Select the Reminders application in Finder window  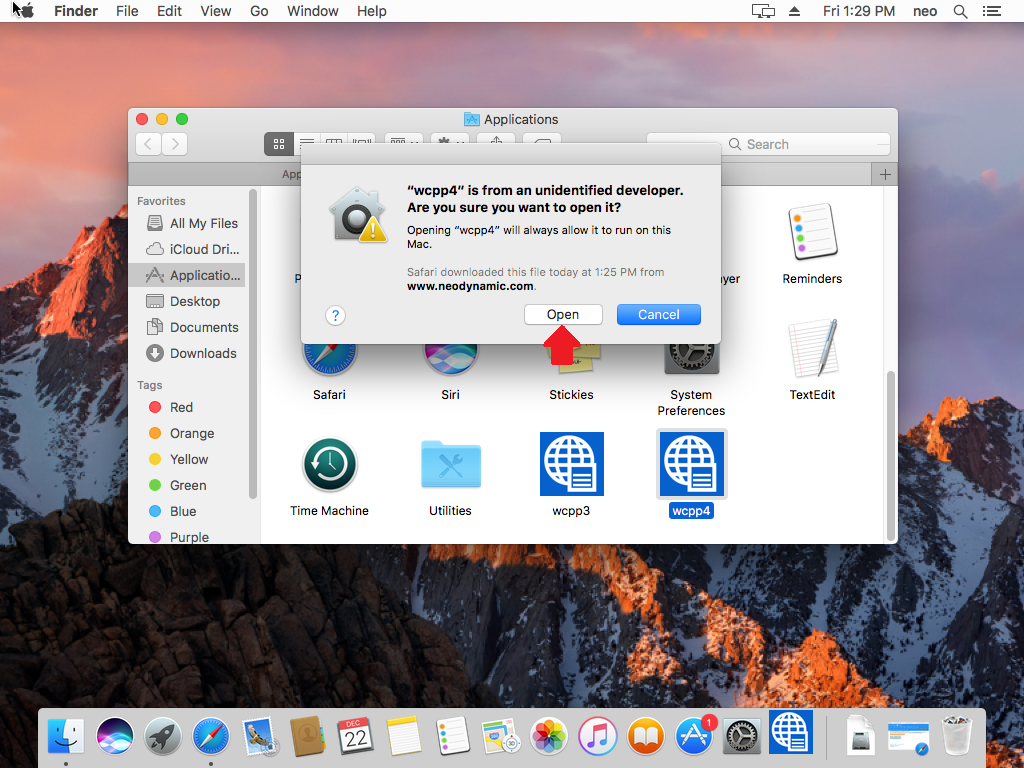pos(812,232)
